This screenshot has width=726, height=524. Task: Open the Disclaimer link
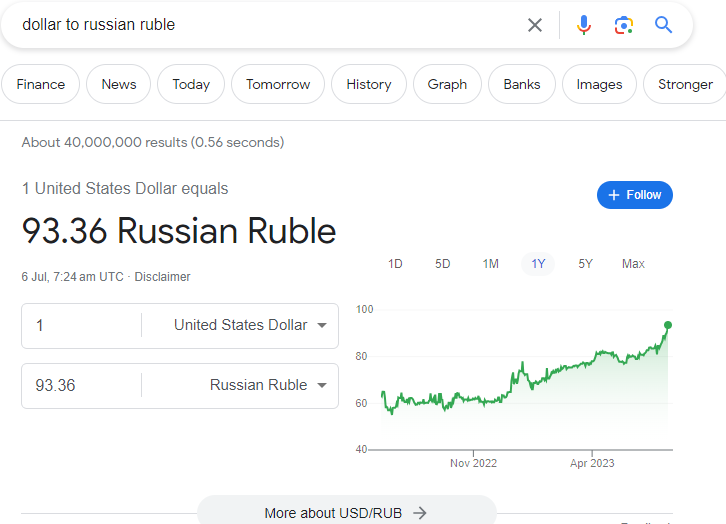[x=162, y=277]
